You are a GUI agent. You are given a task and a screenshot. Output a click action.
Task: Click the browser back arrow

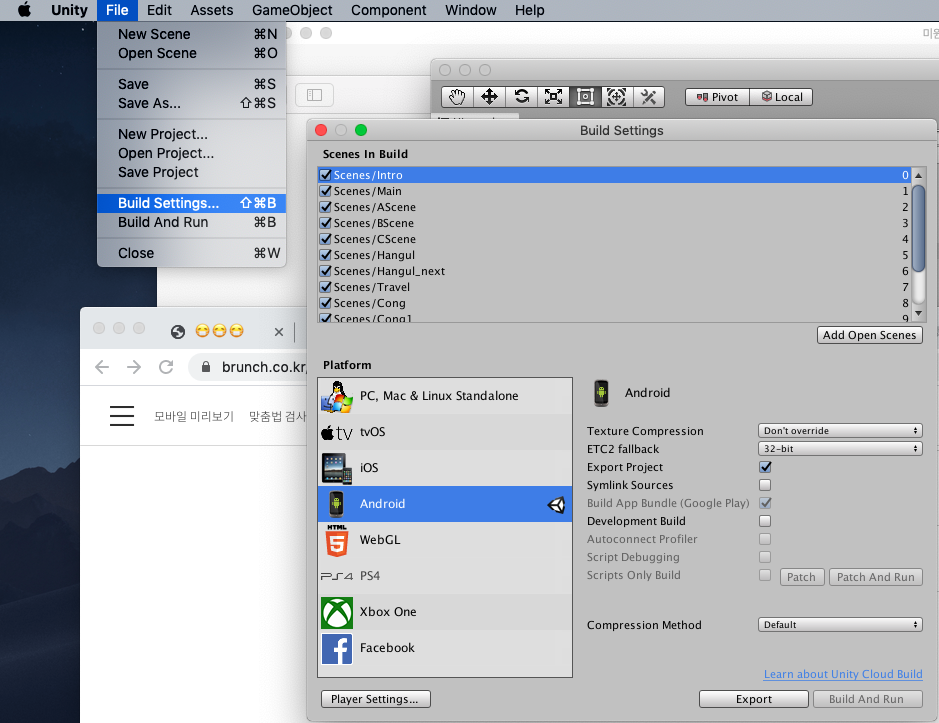(102, 367)
